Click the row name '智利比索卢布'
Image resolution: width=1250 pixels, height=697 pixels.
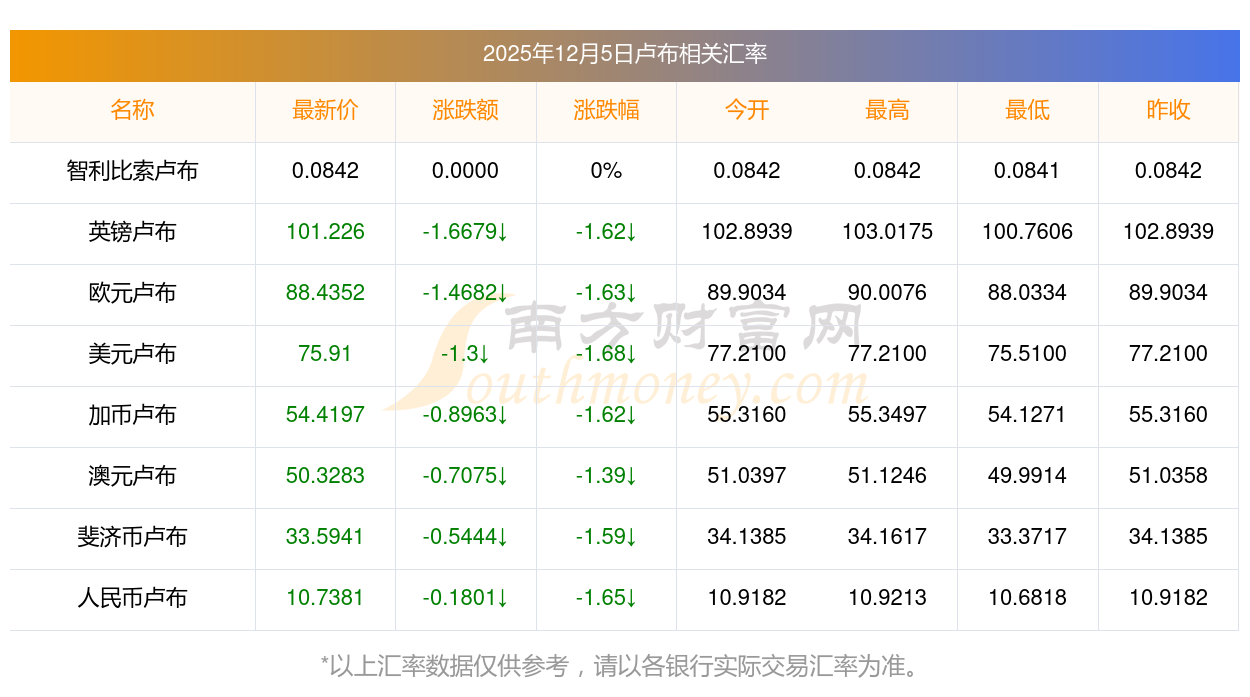coord(132,171)
